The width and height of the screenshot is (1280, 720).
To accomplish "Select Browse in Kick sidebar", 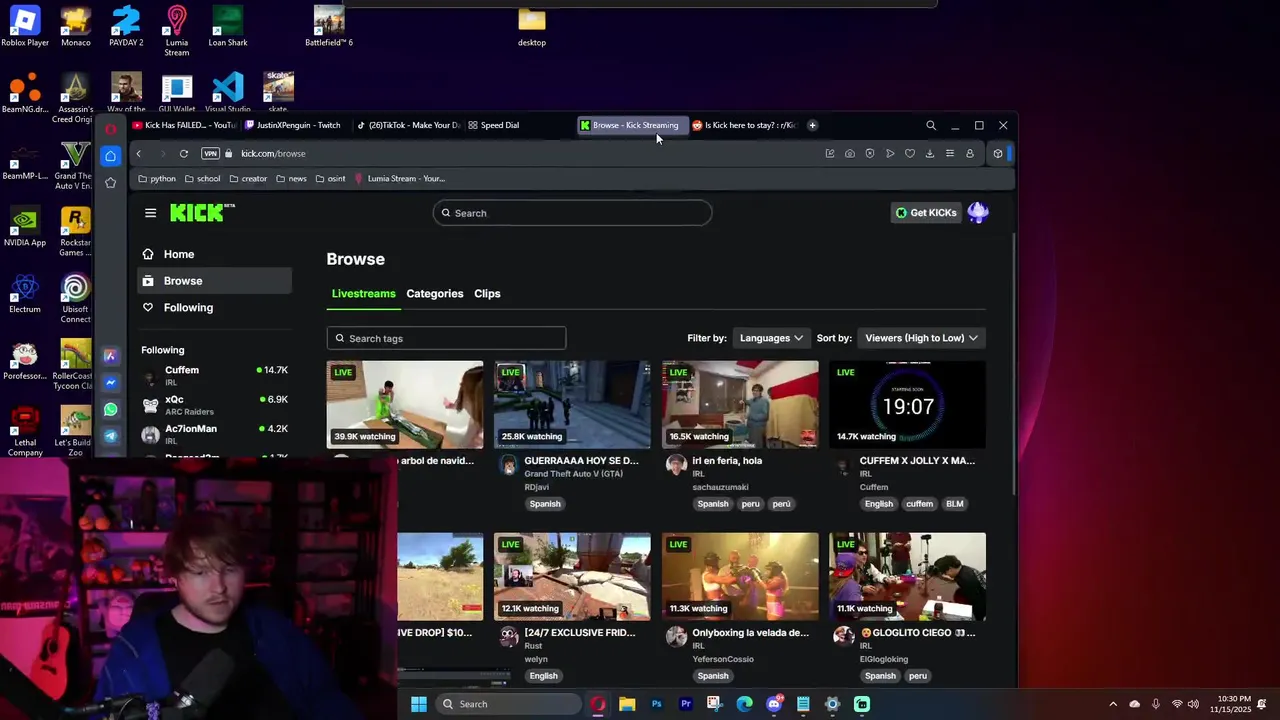I will [214, 281].
